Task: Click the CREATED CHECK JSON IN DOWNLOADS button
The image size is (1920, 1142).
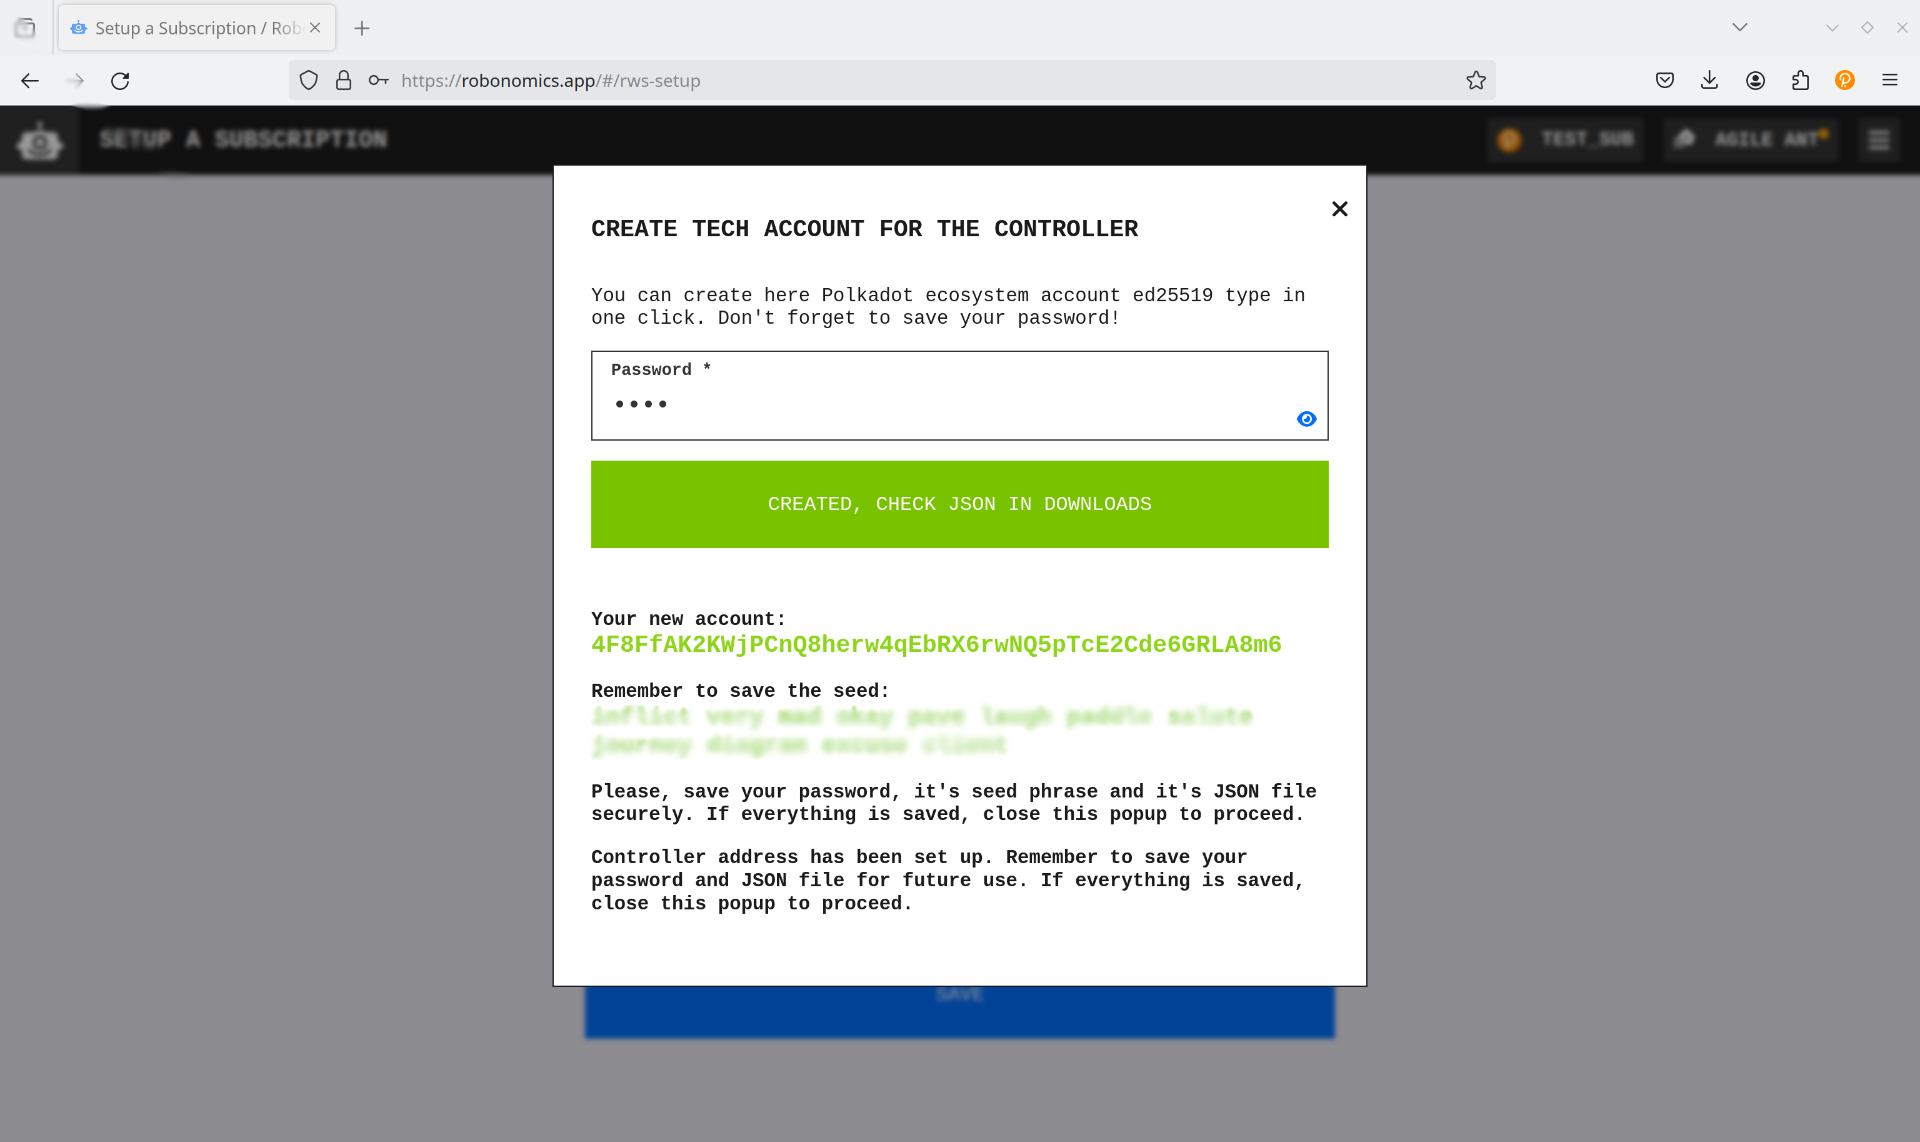Action: pyautogui.click(x=959, y=504)
